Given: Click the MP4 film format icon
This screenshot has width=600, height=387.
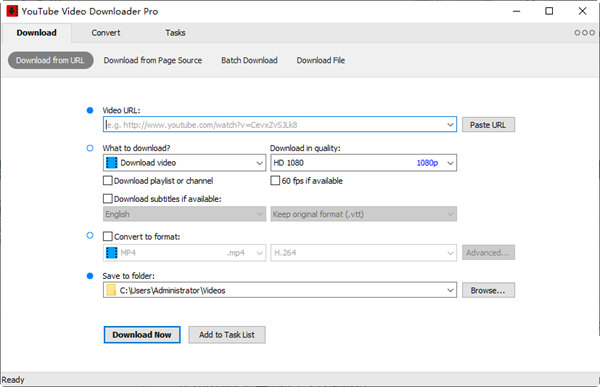Looking at the screenshot, I should tap(111, 253).
